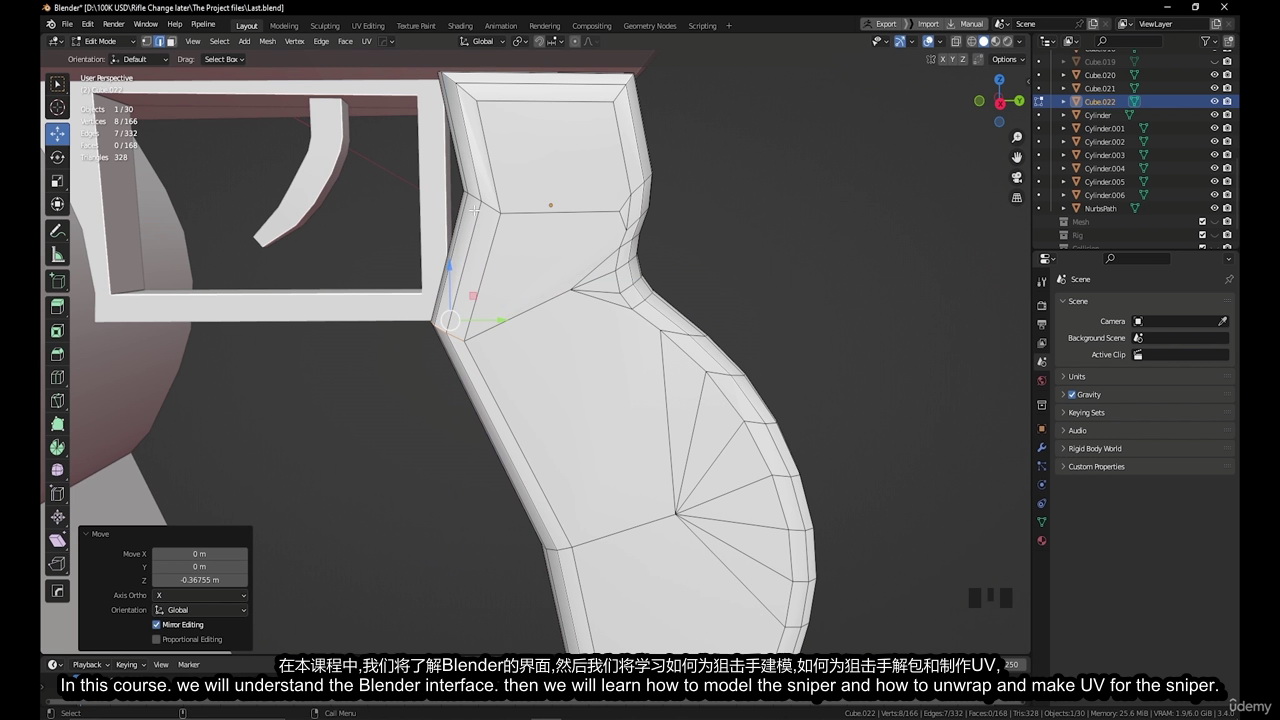Image resolution: width=1280 pixels, height=720 pixels.
Task: Select the Poly Build tool
Action: [x=57, y=424]
